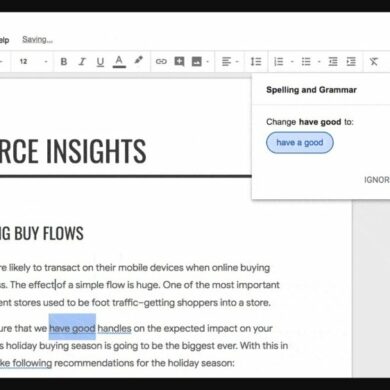
Task: Apply a numbered list
Action: [x=278, y=61]
